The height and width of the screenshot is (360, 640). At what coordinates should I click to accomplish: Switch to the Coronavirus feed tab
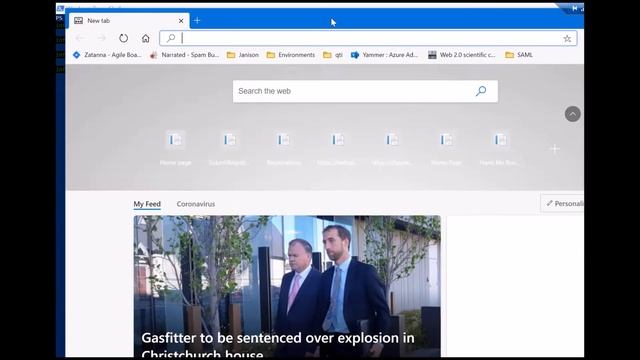coord(196,204)
